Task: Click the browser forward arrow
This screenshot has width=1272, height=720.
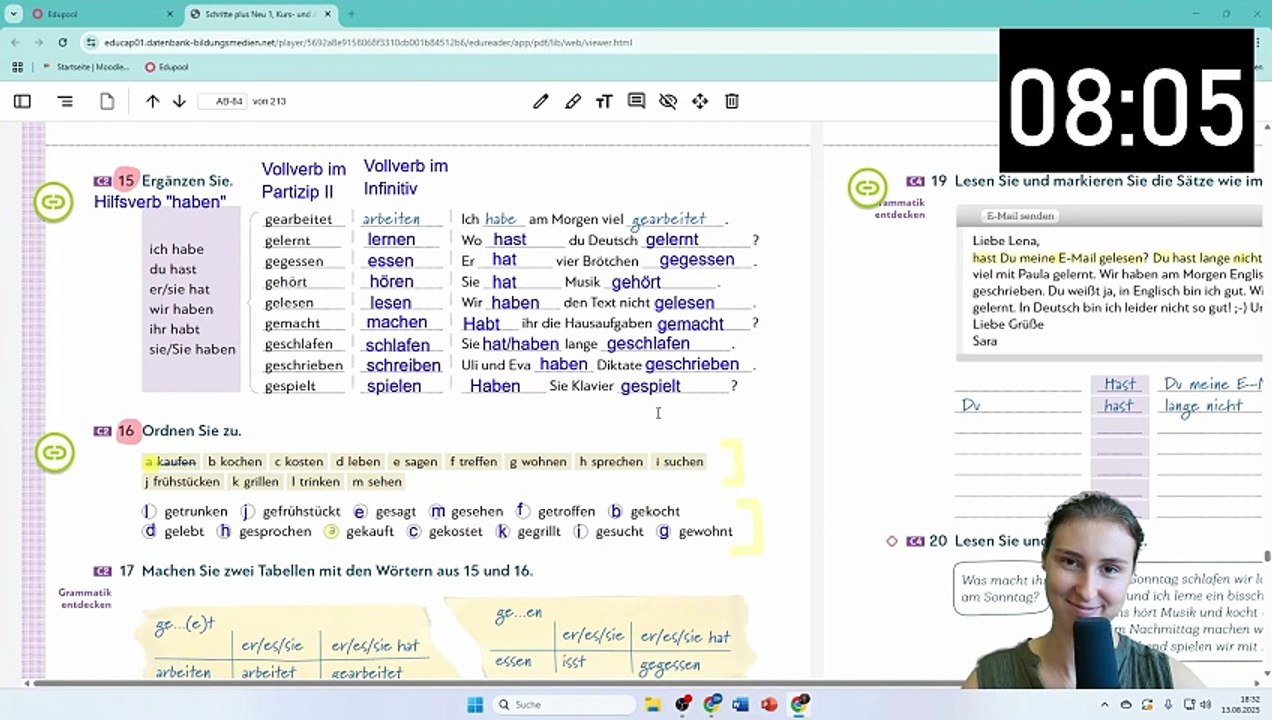Action: tap(38, 43)
